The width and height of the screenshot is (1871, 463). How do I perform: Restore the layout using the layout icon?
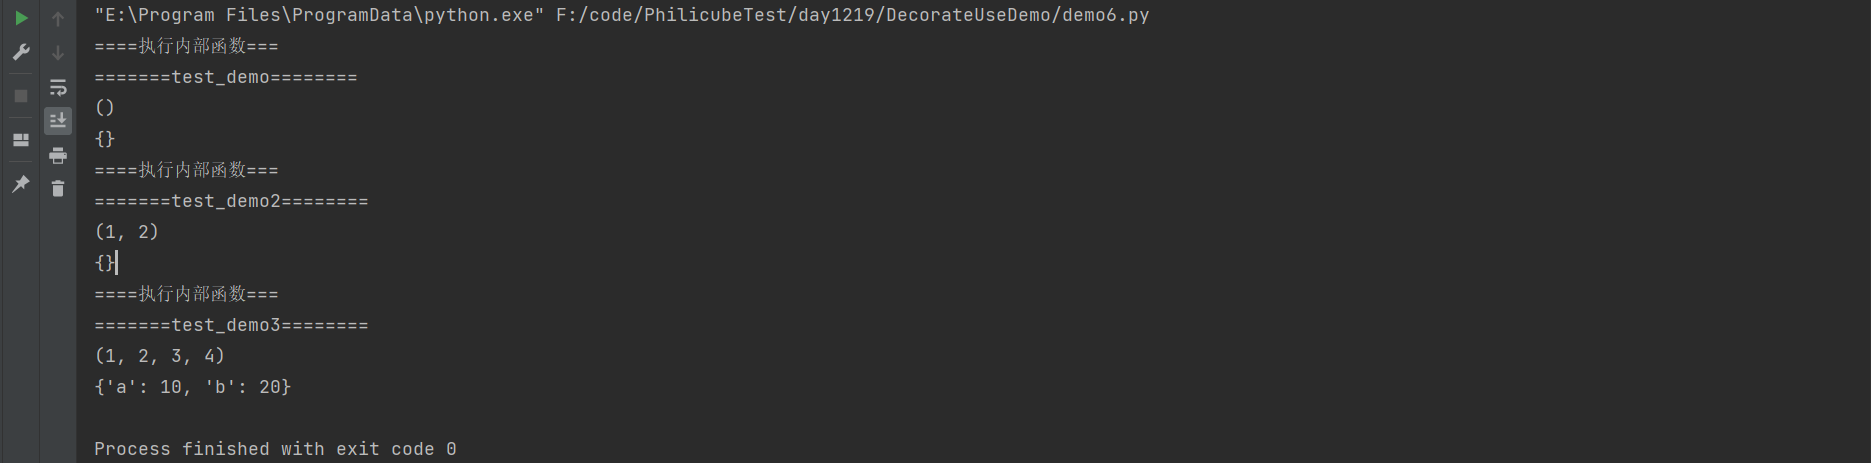click(x=21, y=140)
